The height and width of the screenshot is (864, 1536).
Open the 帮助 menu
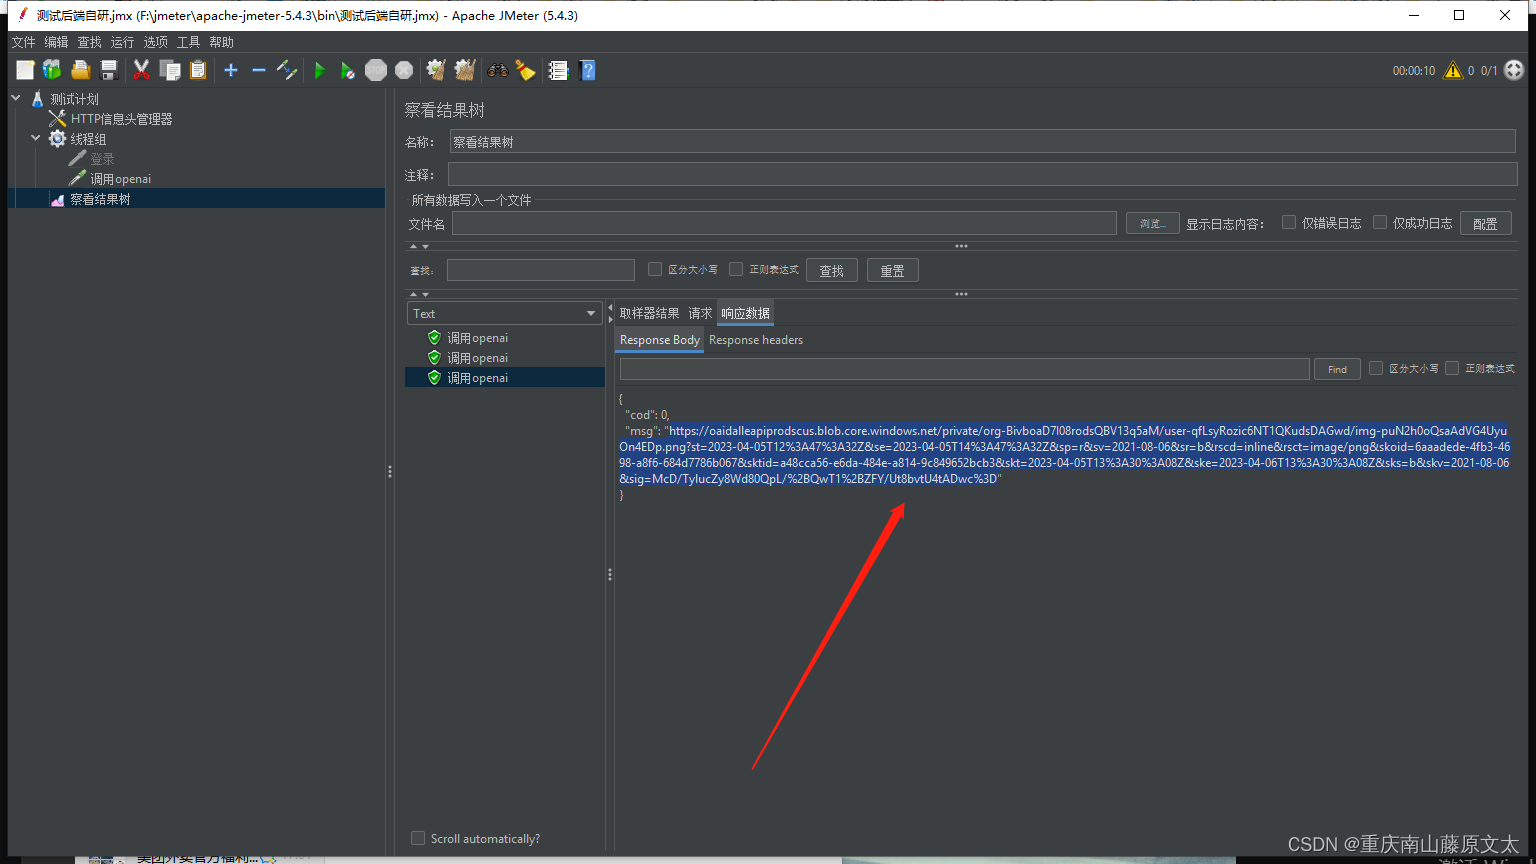point(221,42)
